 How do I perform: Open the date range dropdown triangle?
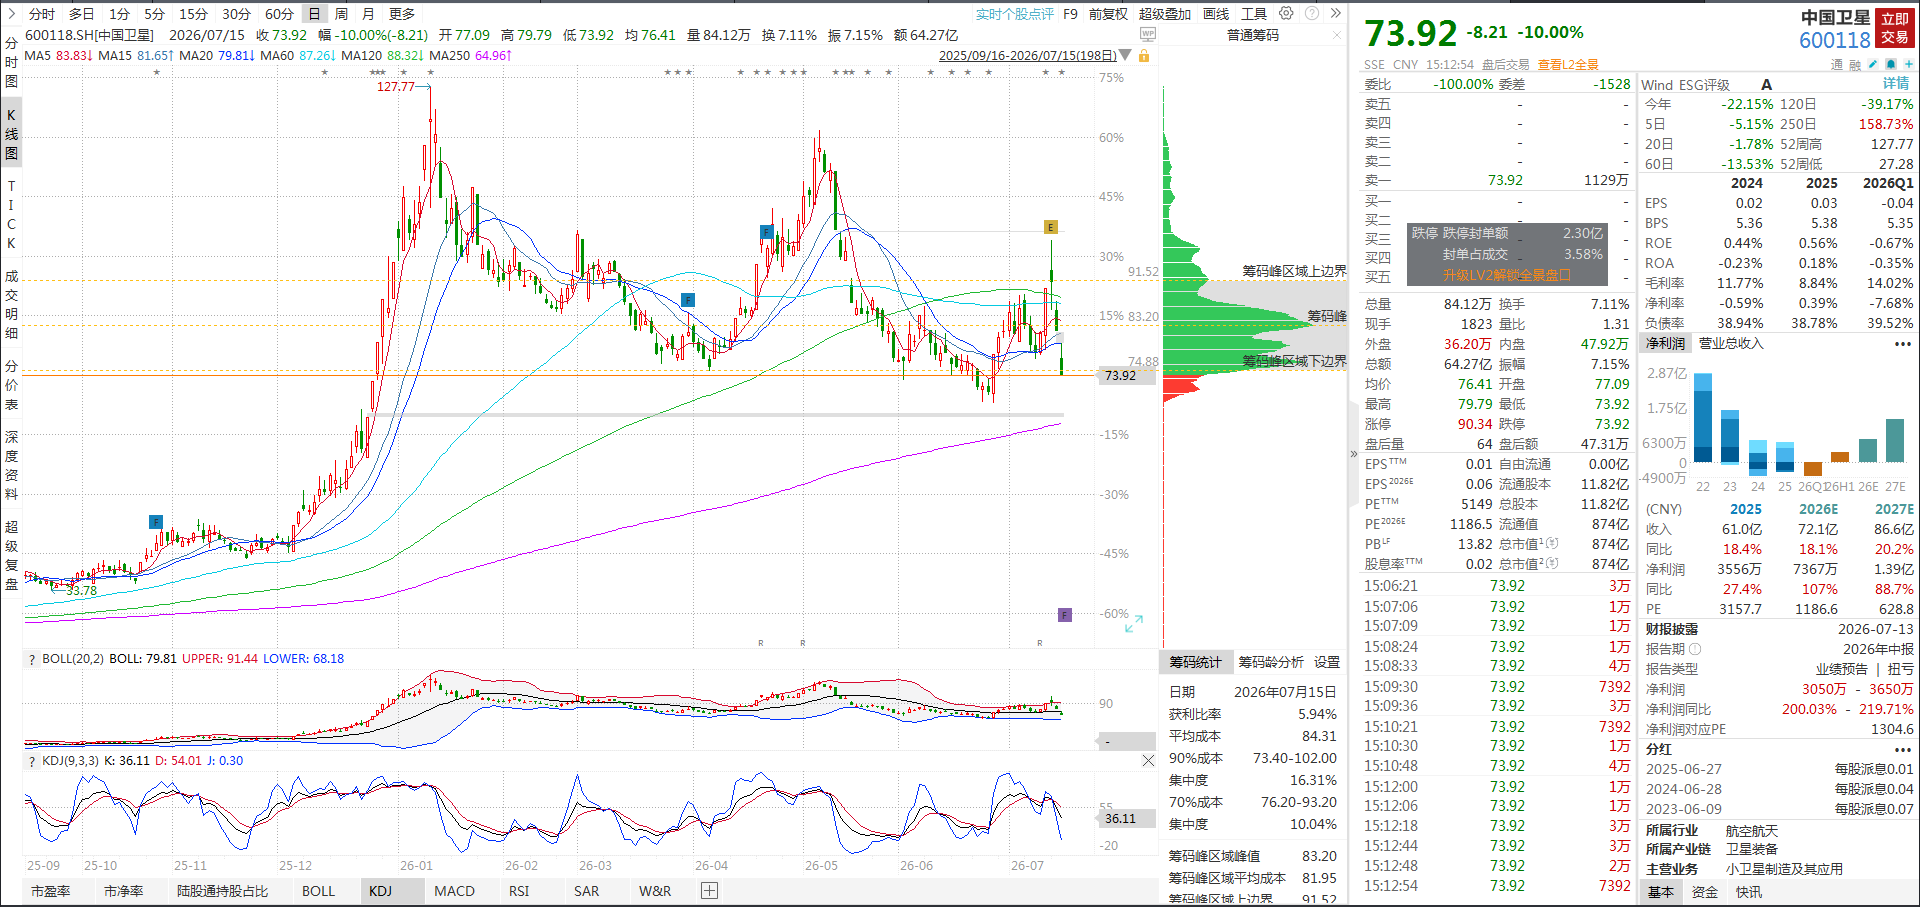click(x=1125, y=56)
